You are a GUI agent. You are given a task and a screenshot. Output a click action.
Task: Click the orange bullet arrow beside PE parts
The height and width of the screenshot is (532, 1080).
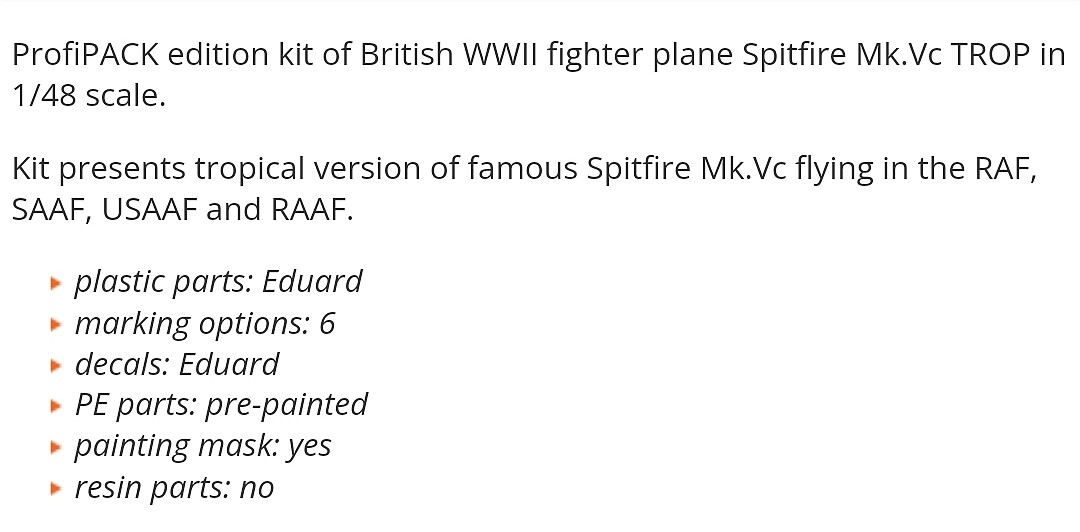(x=56, y=406)
